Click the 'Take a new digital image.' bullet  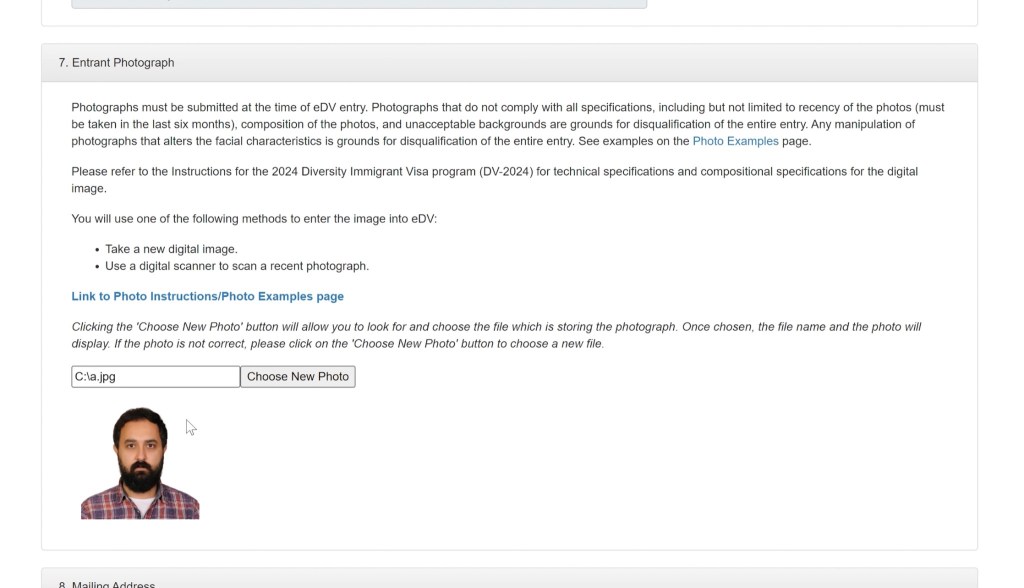pos(171,249)
